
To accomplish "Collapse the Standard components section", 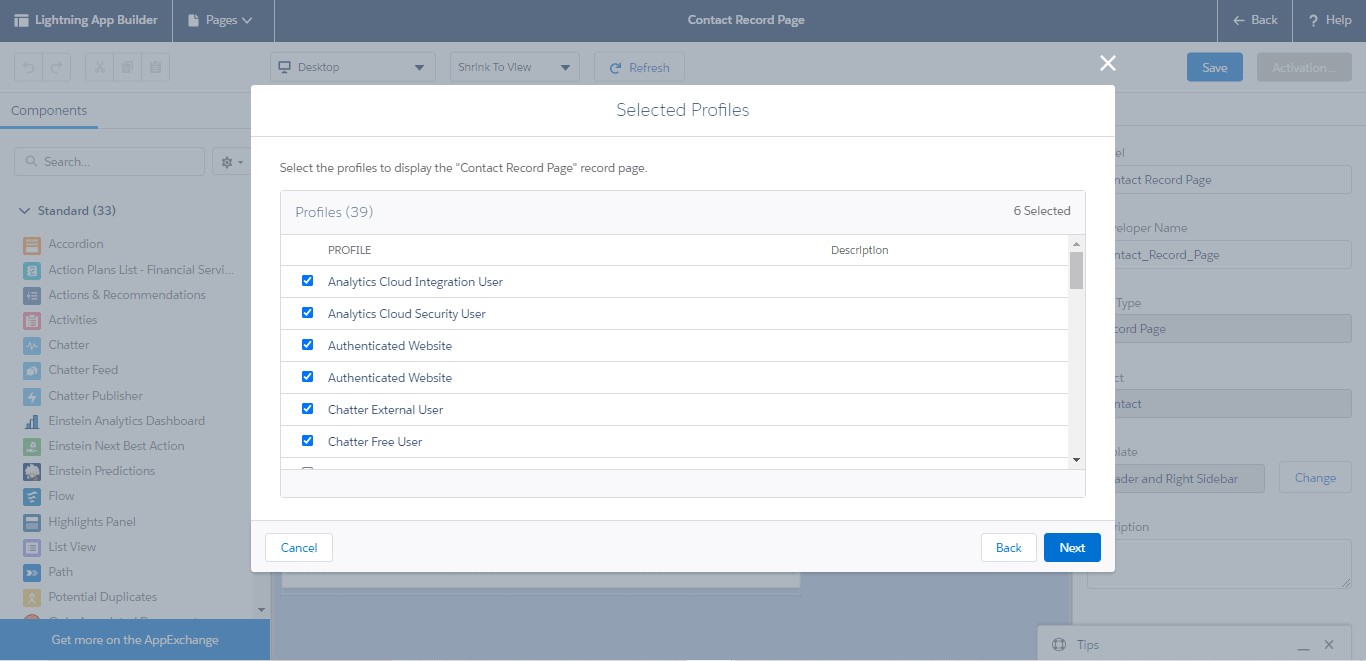I will pos(24,210).
